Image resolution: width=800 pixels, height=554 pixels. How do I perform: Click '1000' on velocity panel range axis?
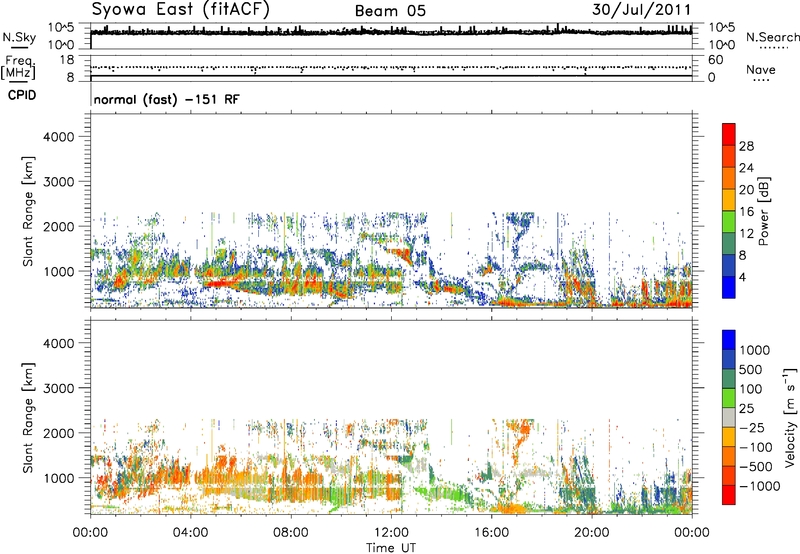(x=59, y=478)
